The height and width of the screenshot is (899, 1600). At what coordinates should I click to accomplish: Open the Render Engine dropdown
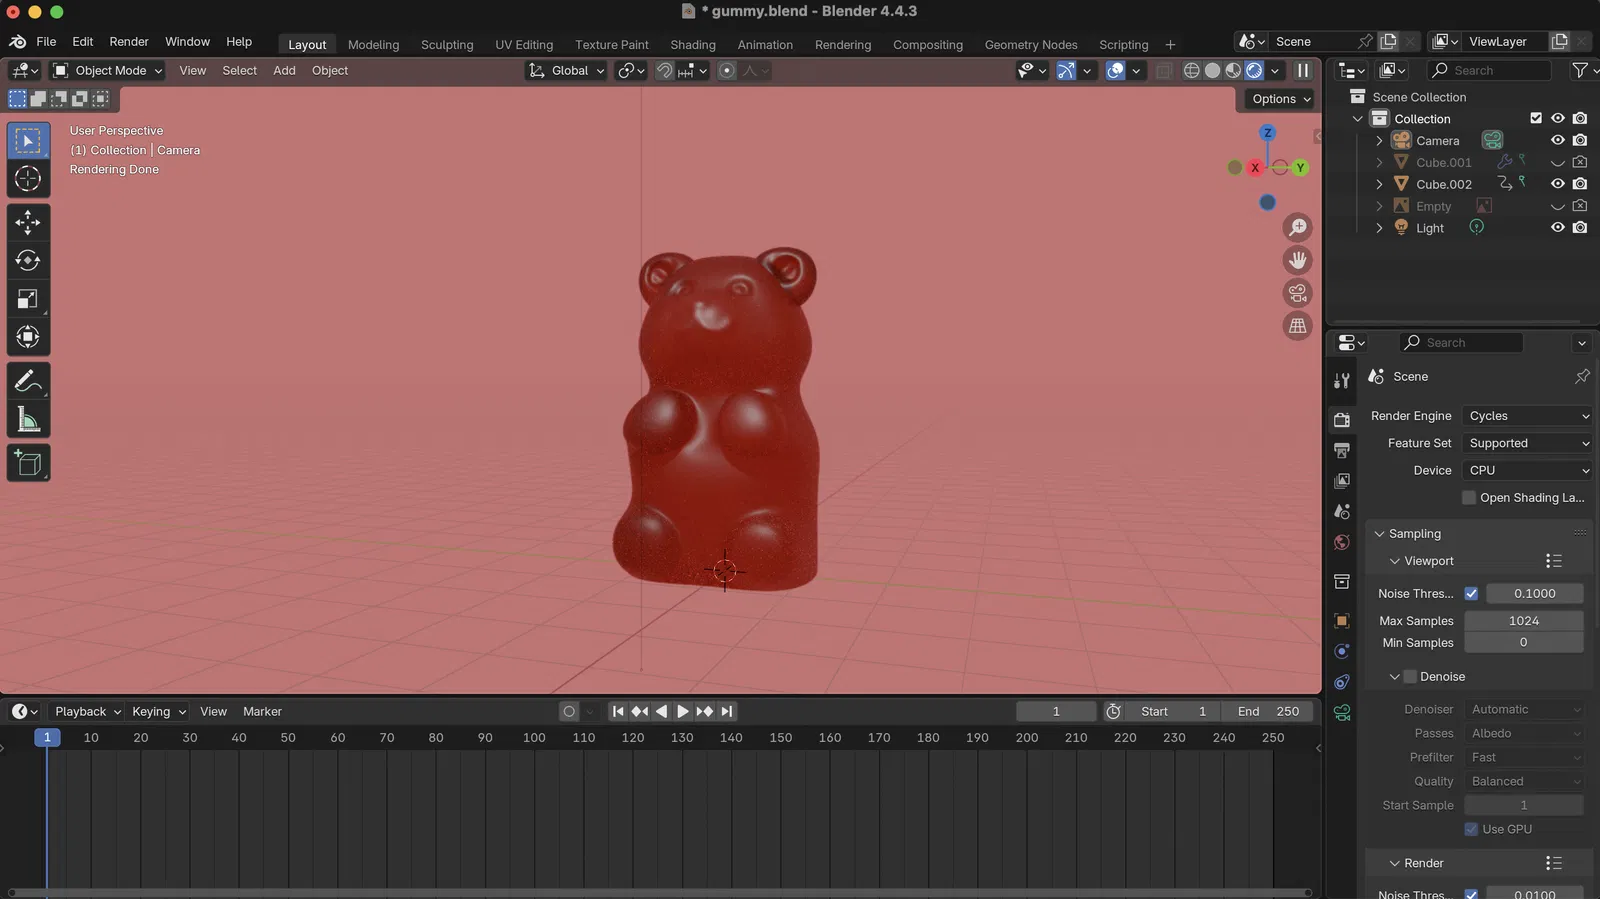pyautogui.click(x=1526, y=416)
